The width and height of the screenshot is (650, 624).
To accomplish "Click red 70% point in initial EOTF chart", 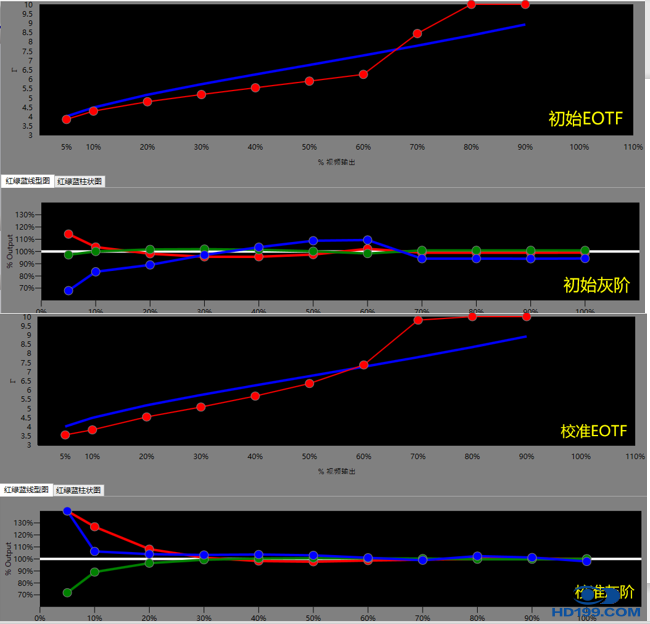I will click(417, 34).
